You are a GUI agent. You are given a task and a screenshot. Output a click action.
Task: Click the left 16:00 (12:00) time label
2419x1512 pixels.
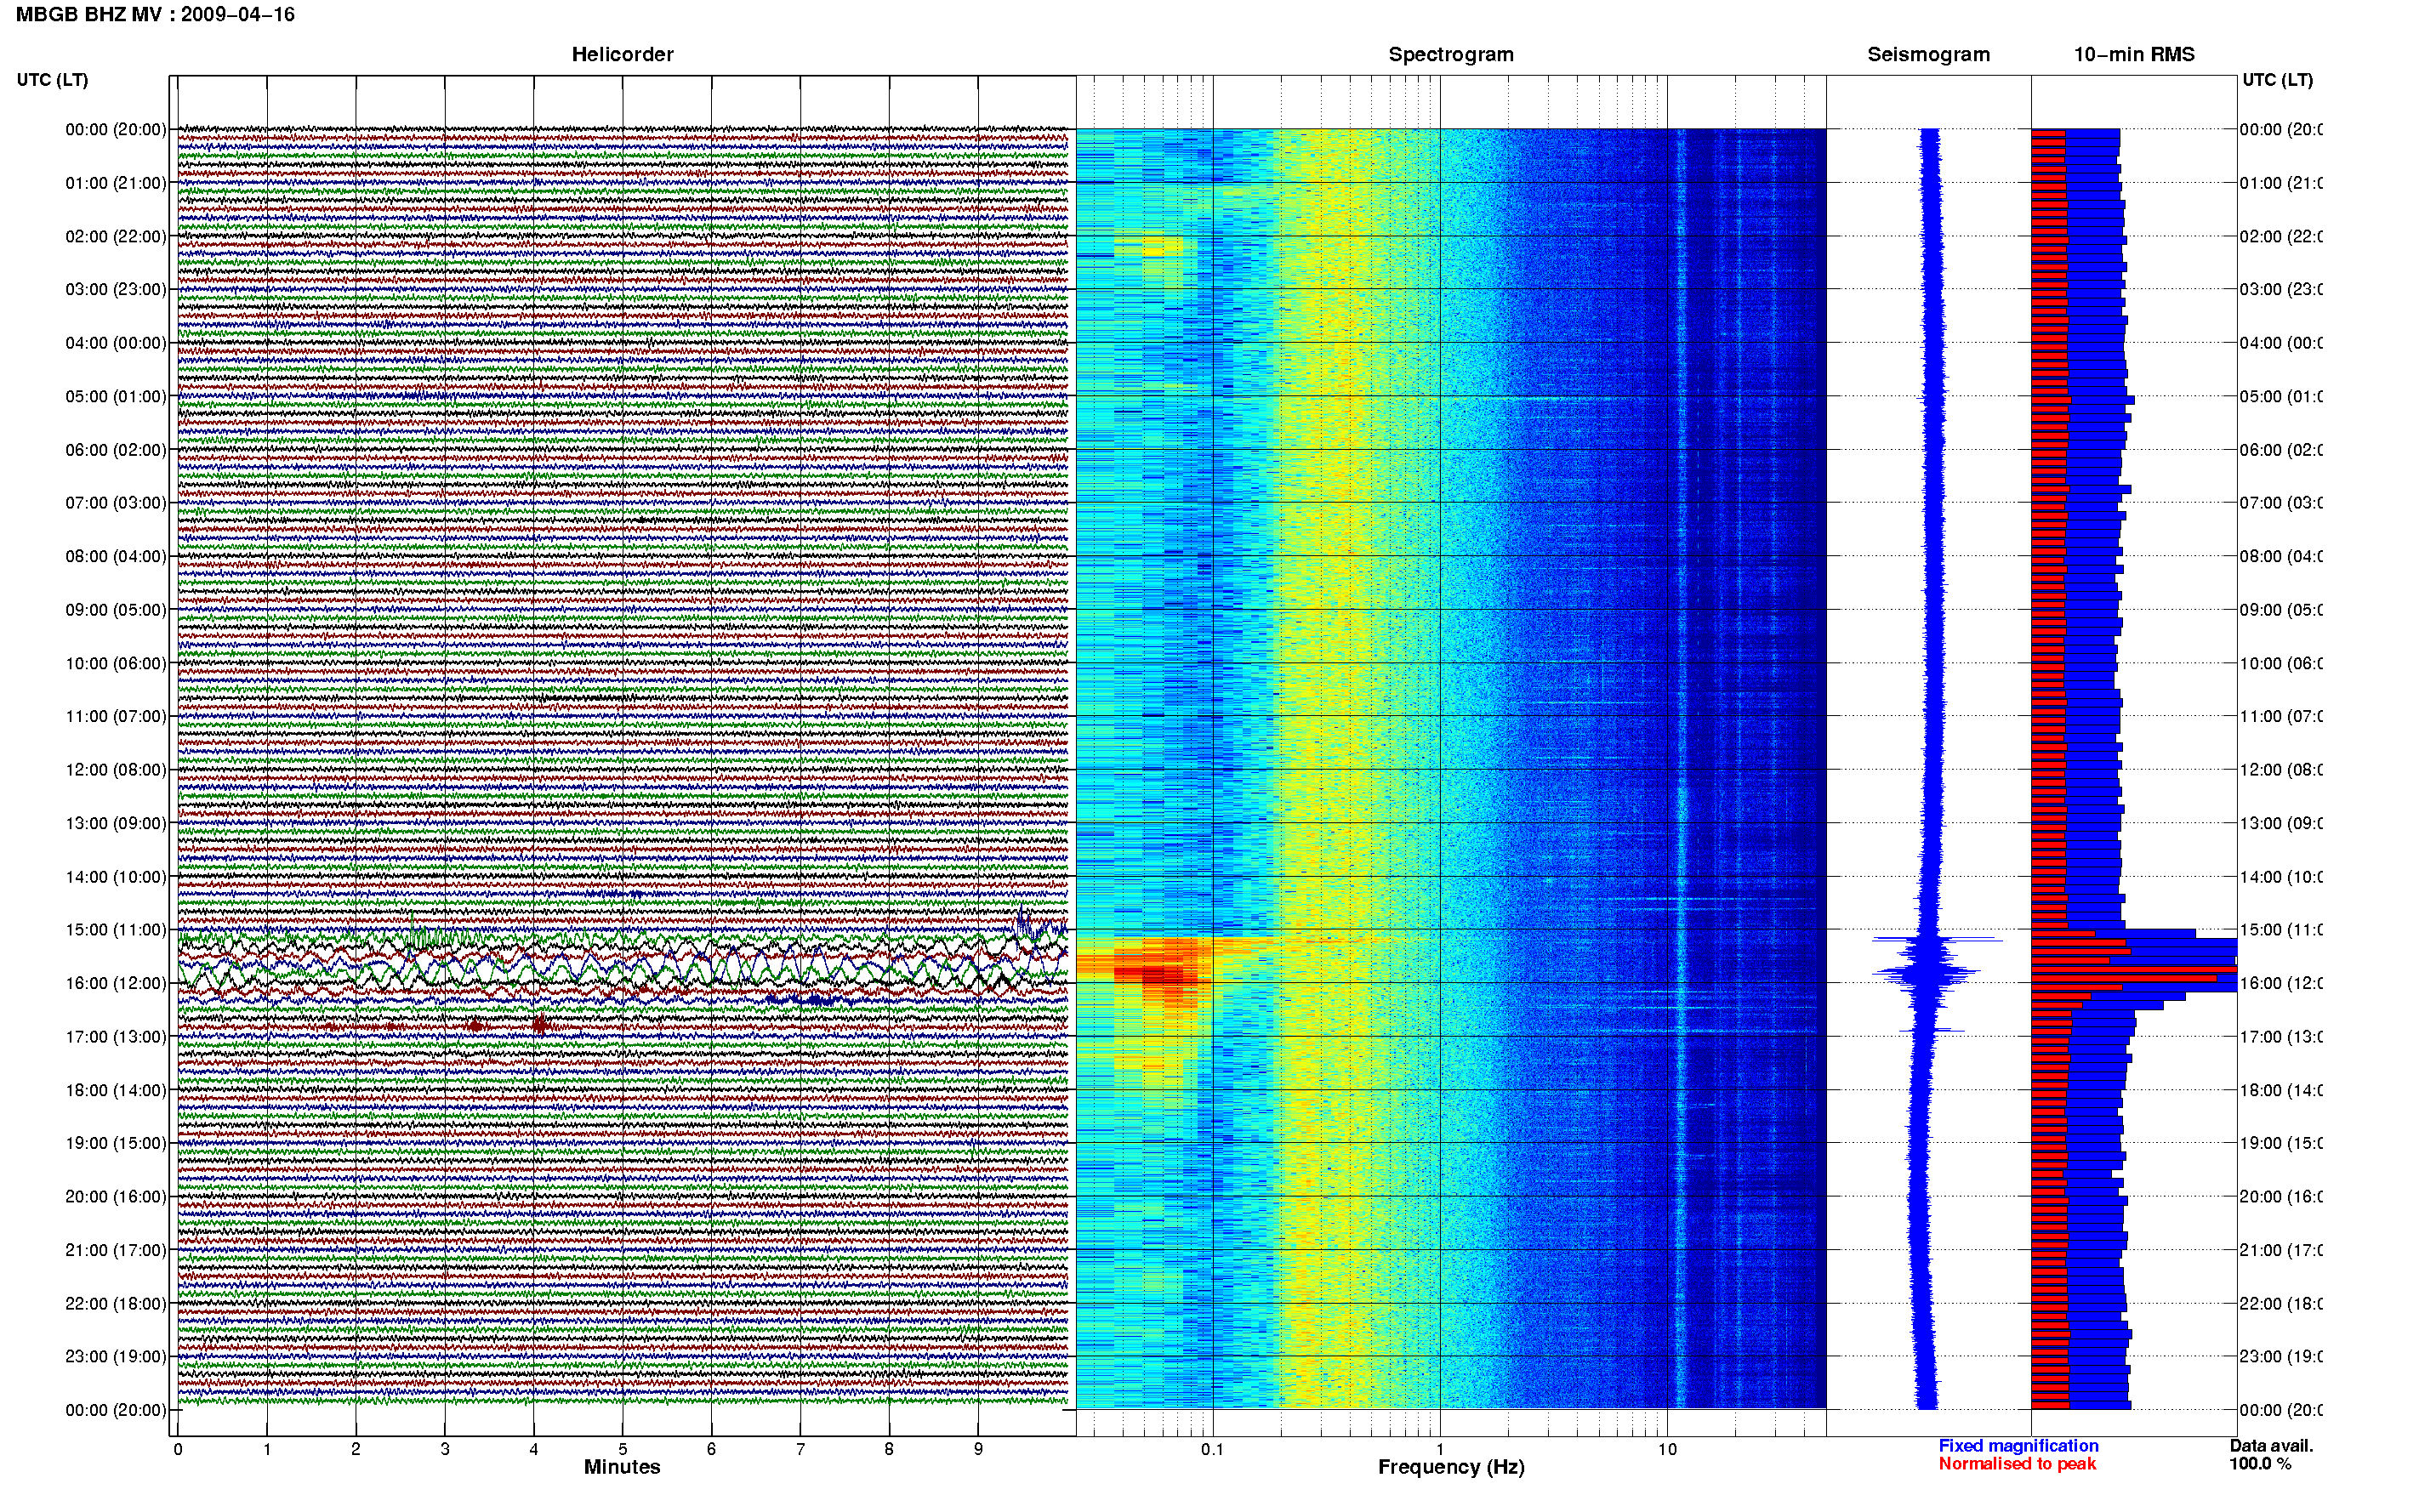click(116, 983)
